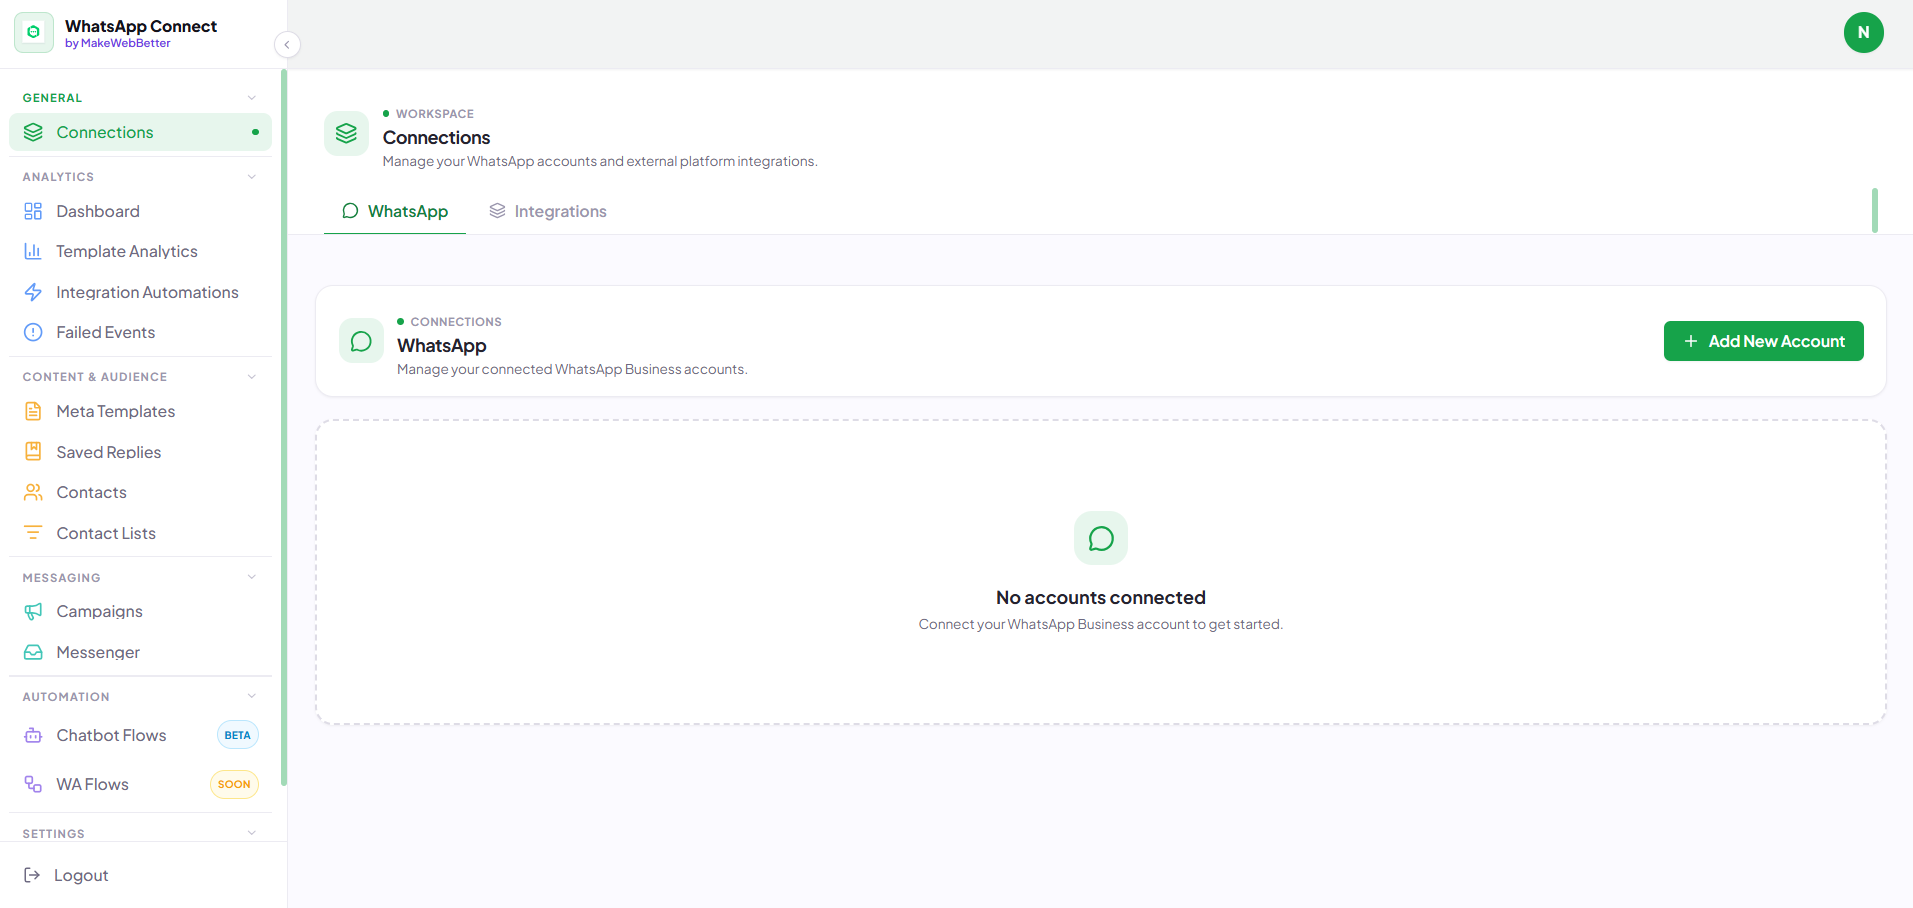Open Dashboard from the sidebar

[x=140, y=211]
